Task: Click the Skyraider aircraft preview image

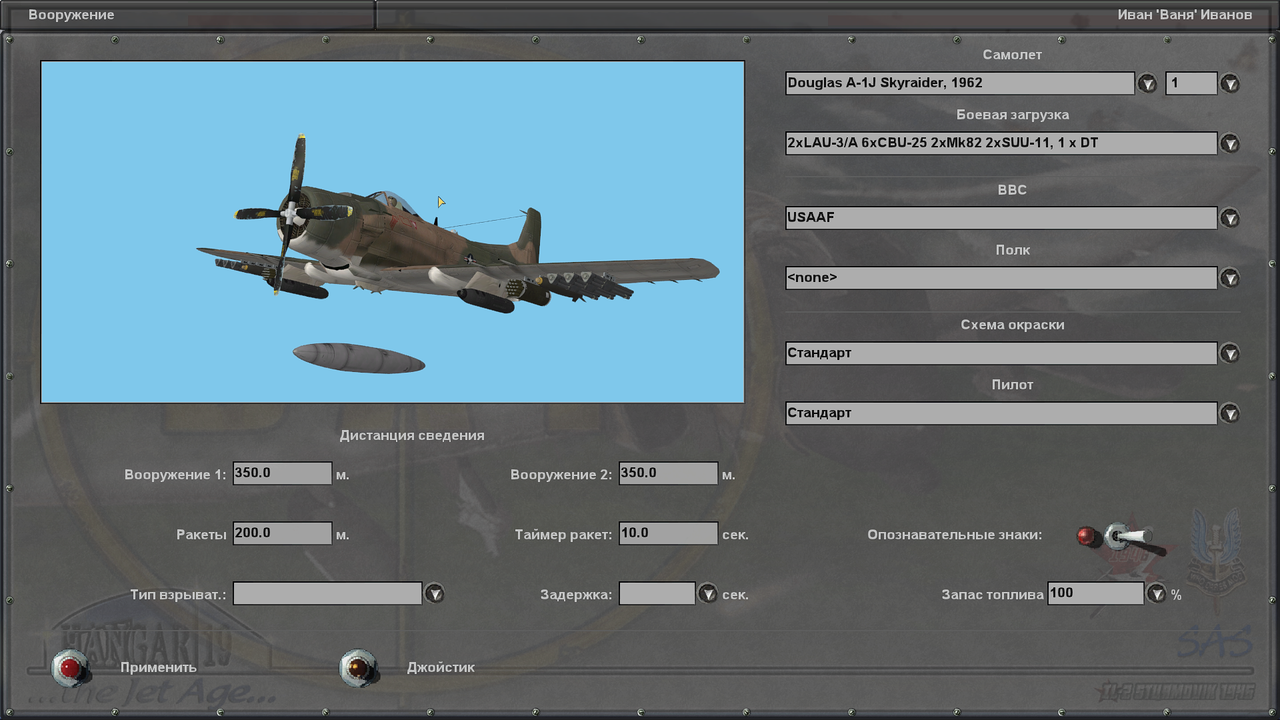Action: tap(392, 230)
